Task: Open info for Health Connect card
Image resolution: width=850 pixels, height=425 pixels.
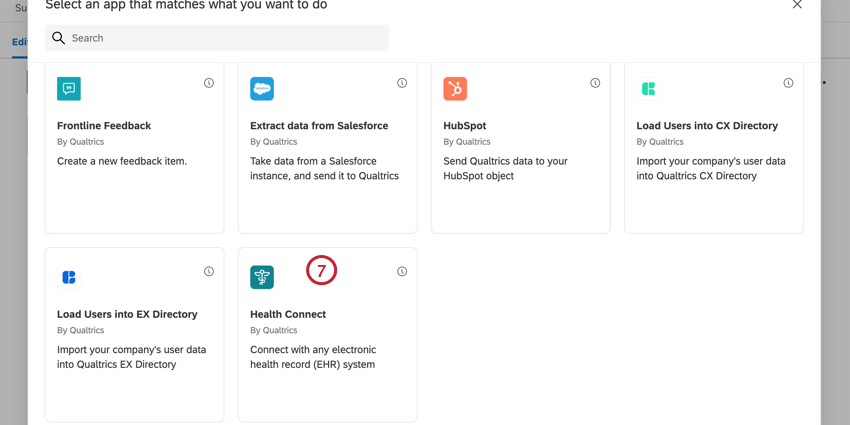Action: (x=402, y=272)
